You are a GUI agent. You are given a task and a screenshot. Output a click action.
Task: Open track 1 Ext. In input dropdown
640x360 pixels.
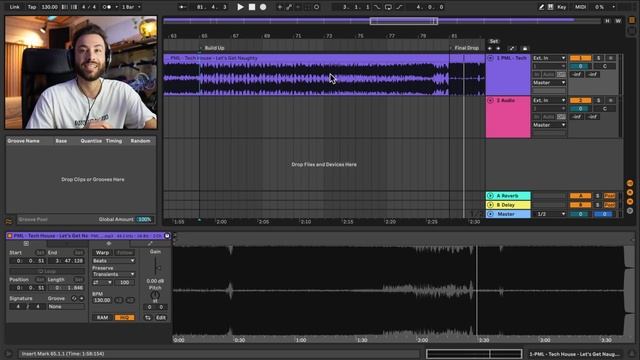tap(549, 58)
